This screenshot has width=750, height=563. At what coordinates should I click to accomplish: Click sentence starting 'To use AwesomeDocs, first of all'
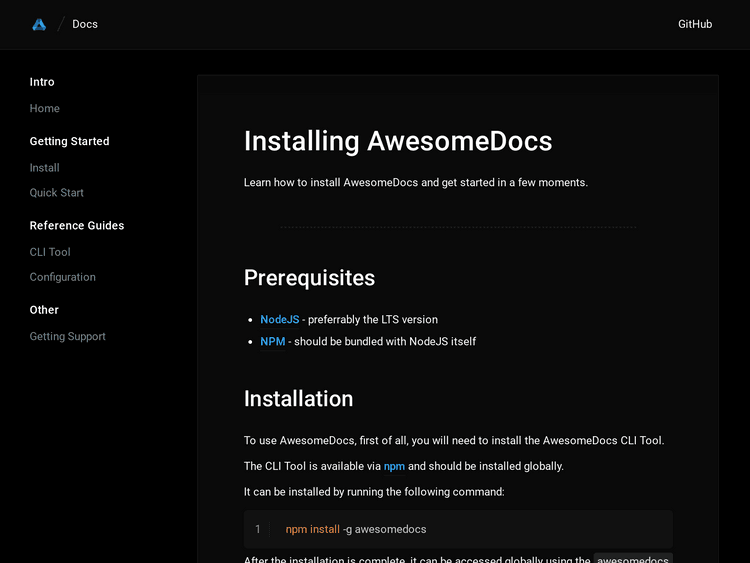point(454,441)
